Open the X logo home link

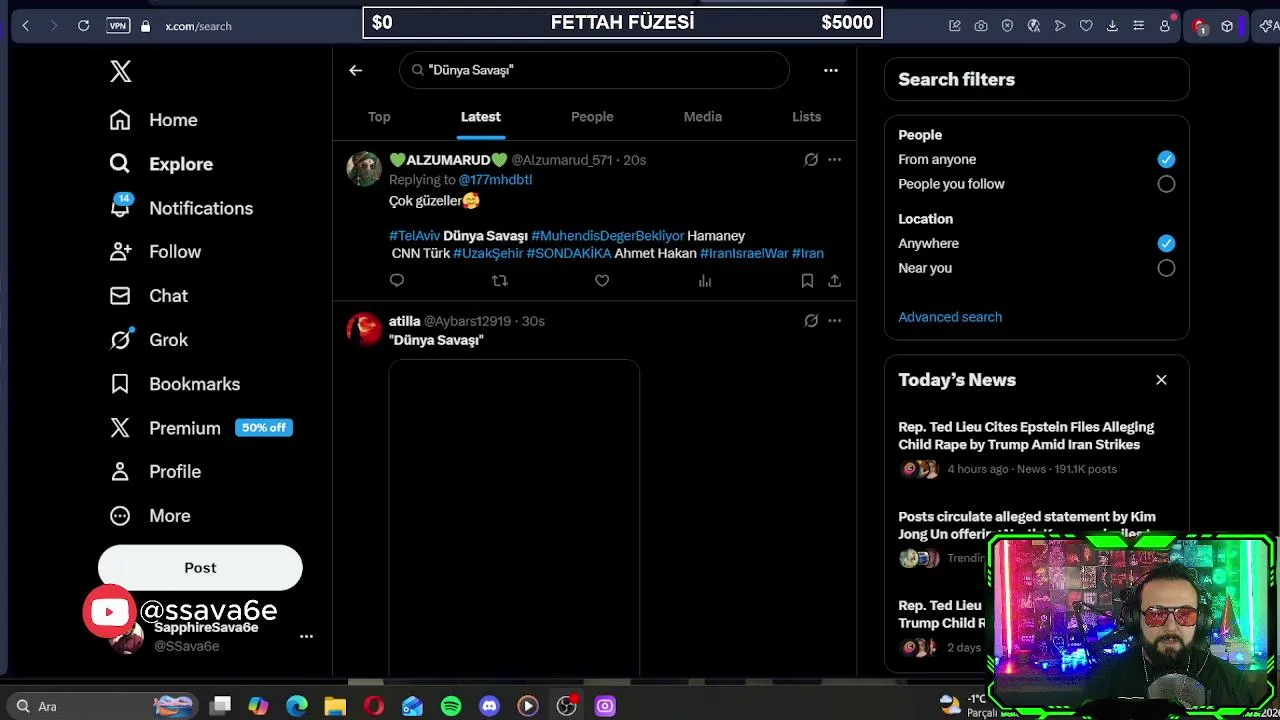click(120, 71)
